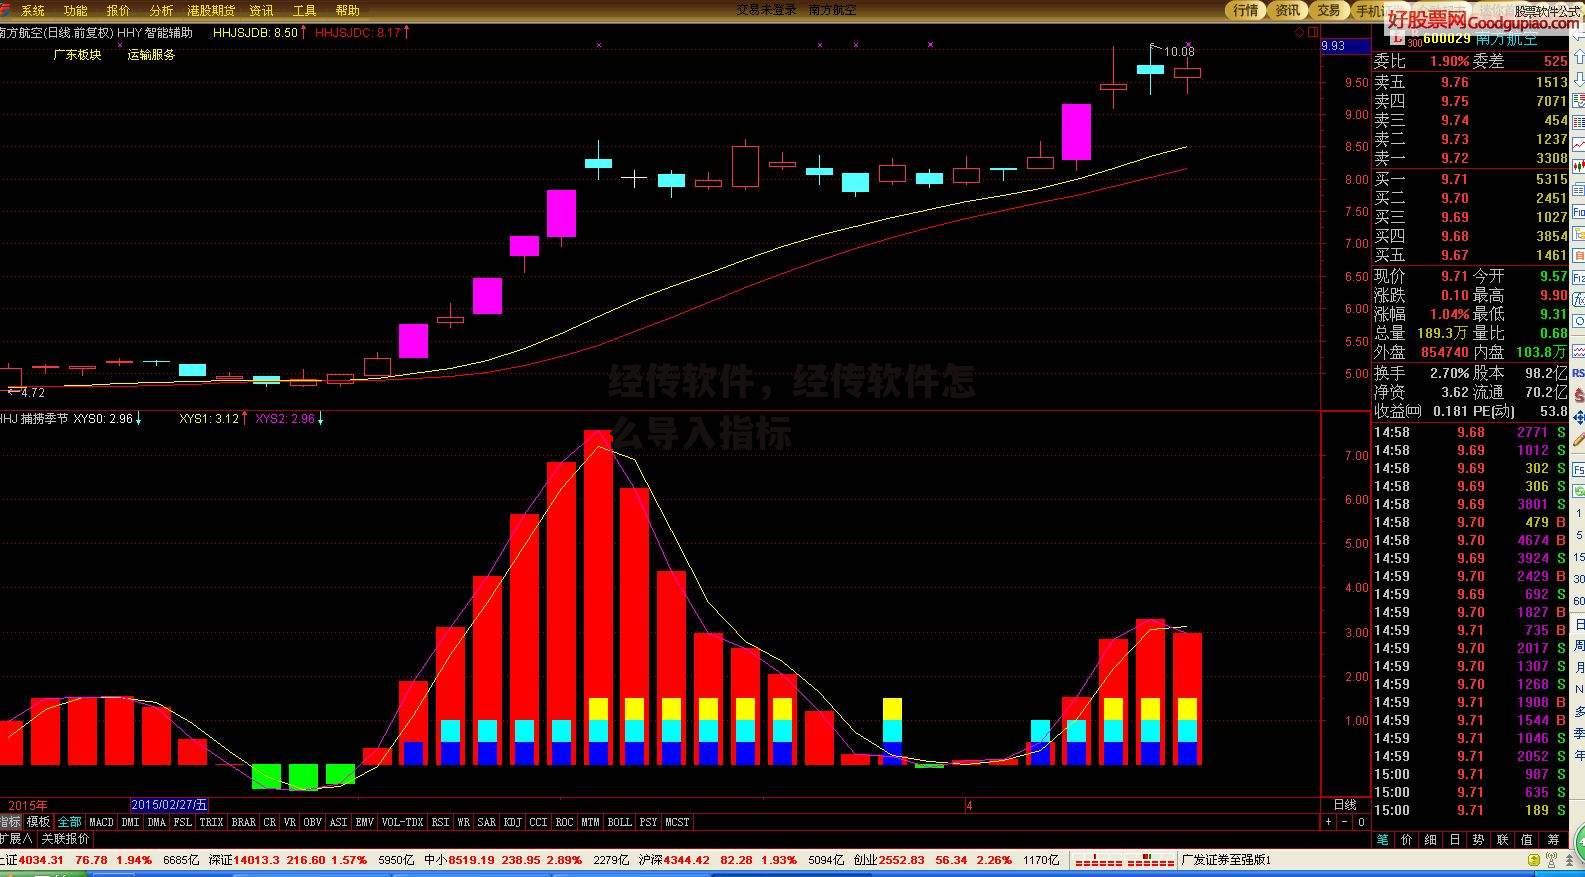Select the TRIX indicator tab

[211, 822]
